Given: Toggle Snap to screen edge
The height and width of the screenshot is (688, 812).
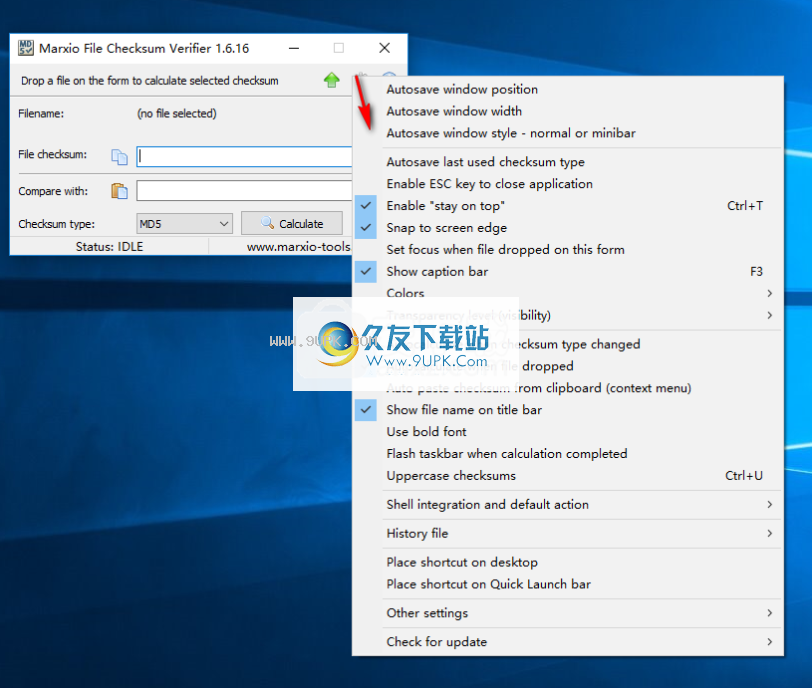Looking at the screenshot, I should pos(568,228).
